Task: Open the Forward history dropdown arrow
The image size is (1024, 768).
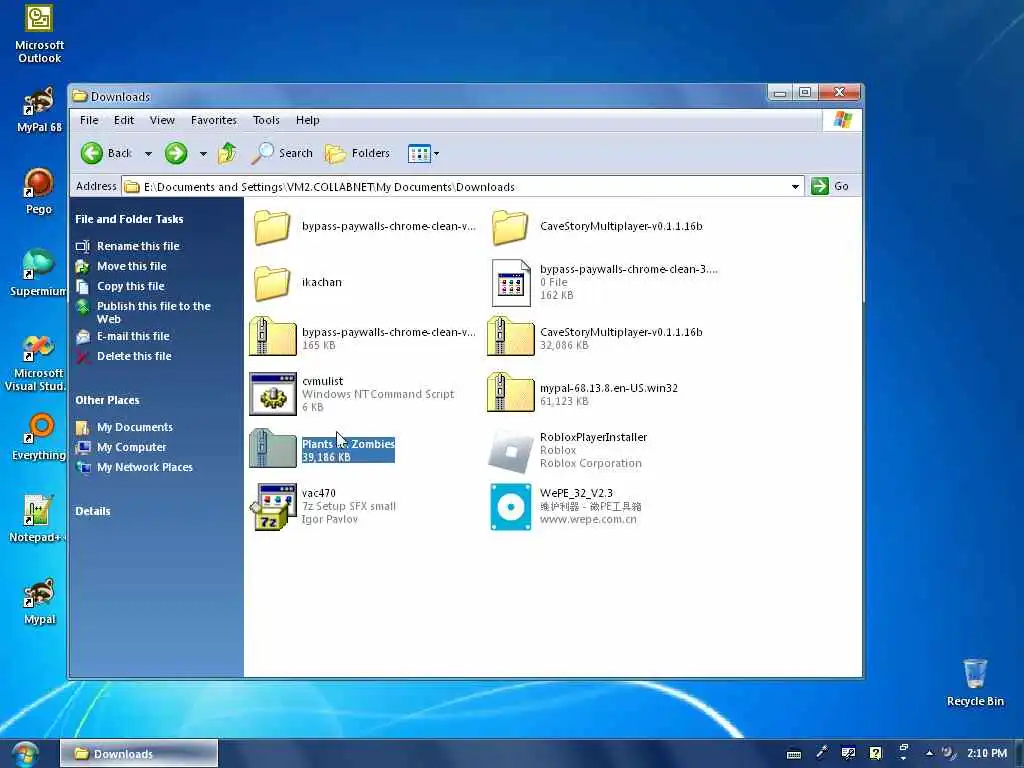Action: pyautogui.click(x=203, y=153)
